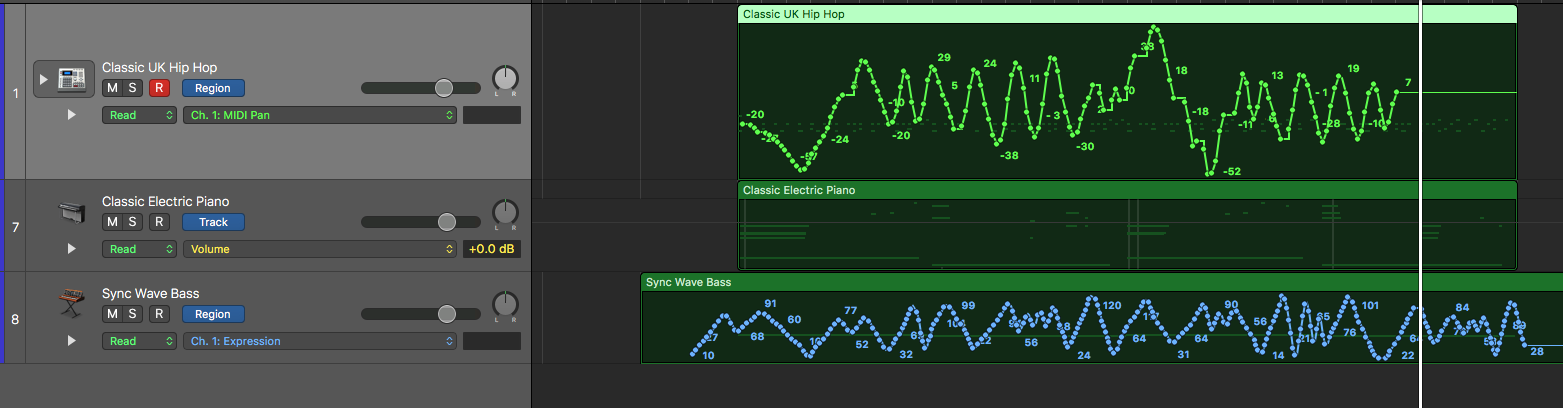Mute the Sync Wave Bass track
Viewport: 1563px width, 408px height.
112,314
